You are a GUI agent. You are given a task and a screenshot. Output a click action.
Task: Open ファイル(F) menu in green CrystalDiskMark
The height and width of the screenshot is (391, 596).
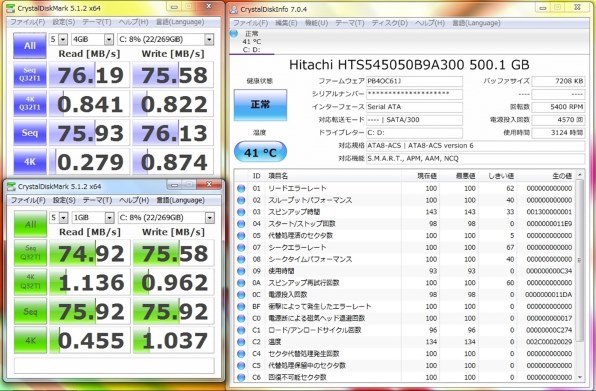click(x=28, y=200)
